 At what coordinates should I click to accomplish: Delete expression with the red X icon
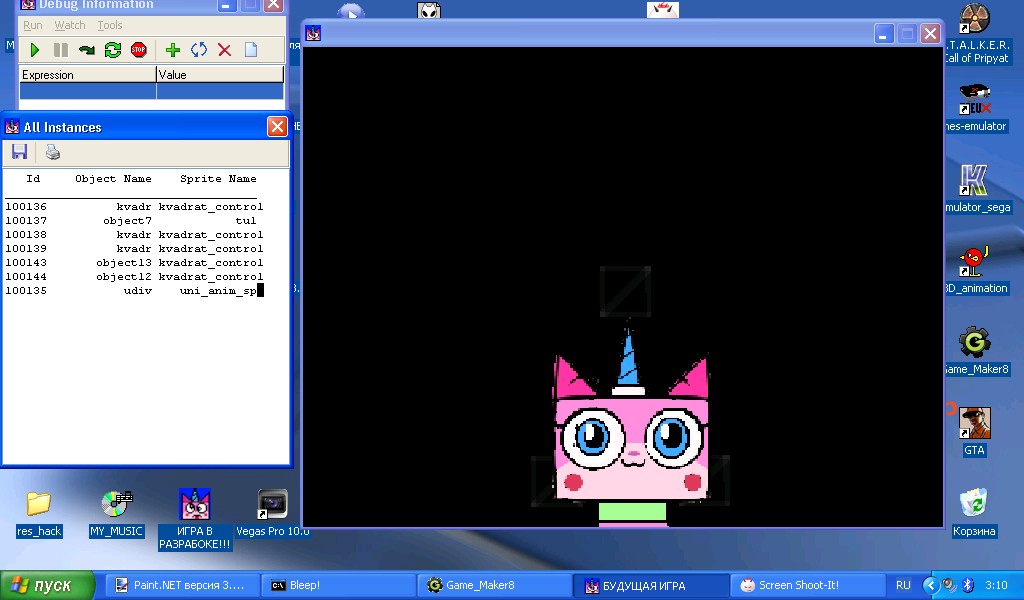[224, 50]
